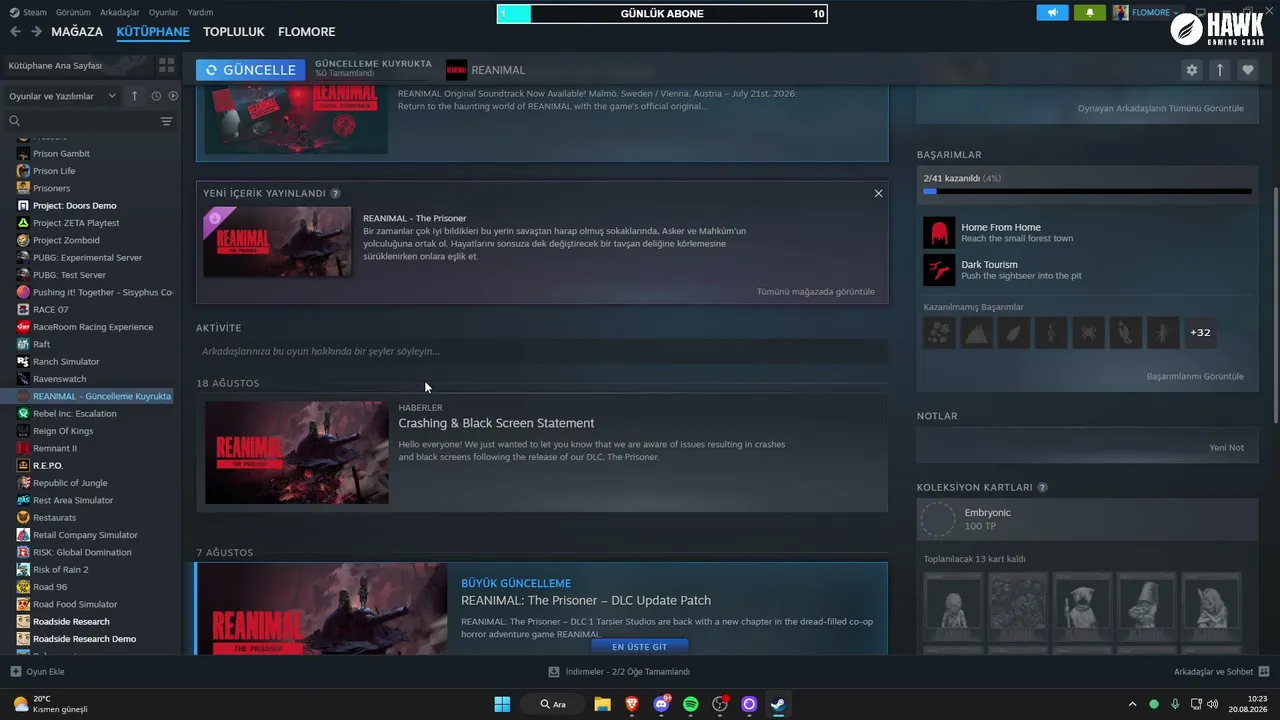Click the help icon beside Koleksiyon Kartları
This screenshot has width=1280, height=720.
pyautogui.click(x=1042, y=488)
